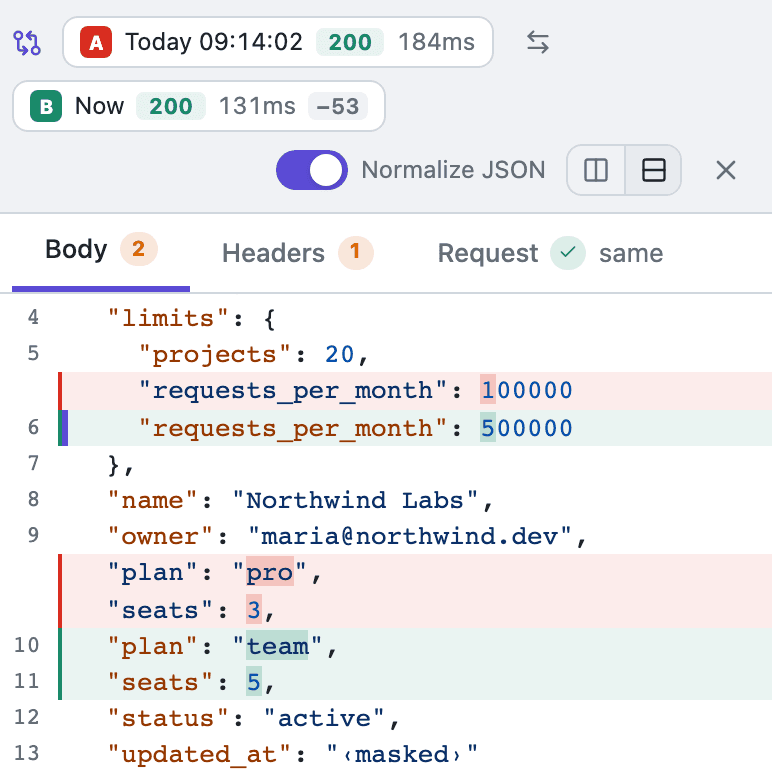Viewport: 772px width, 782px height.
Task: Click the compare/diff icon at top left
Action: coord(27,42)
